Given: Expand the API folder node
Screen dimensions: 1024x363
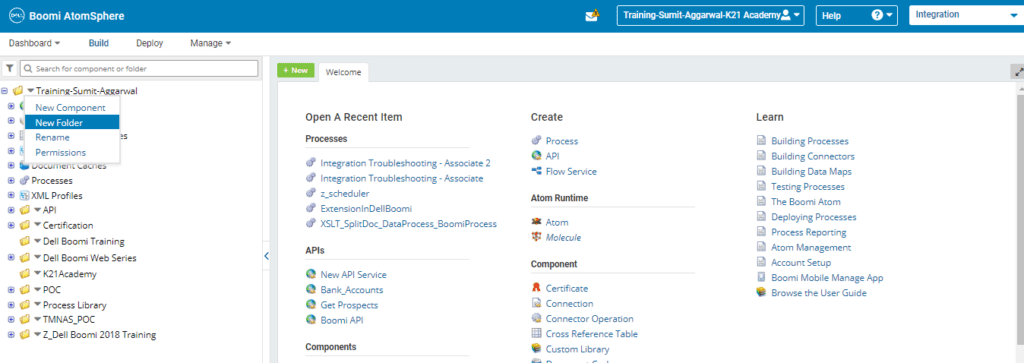Looking at the screenshot, I should pos(11,210).
